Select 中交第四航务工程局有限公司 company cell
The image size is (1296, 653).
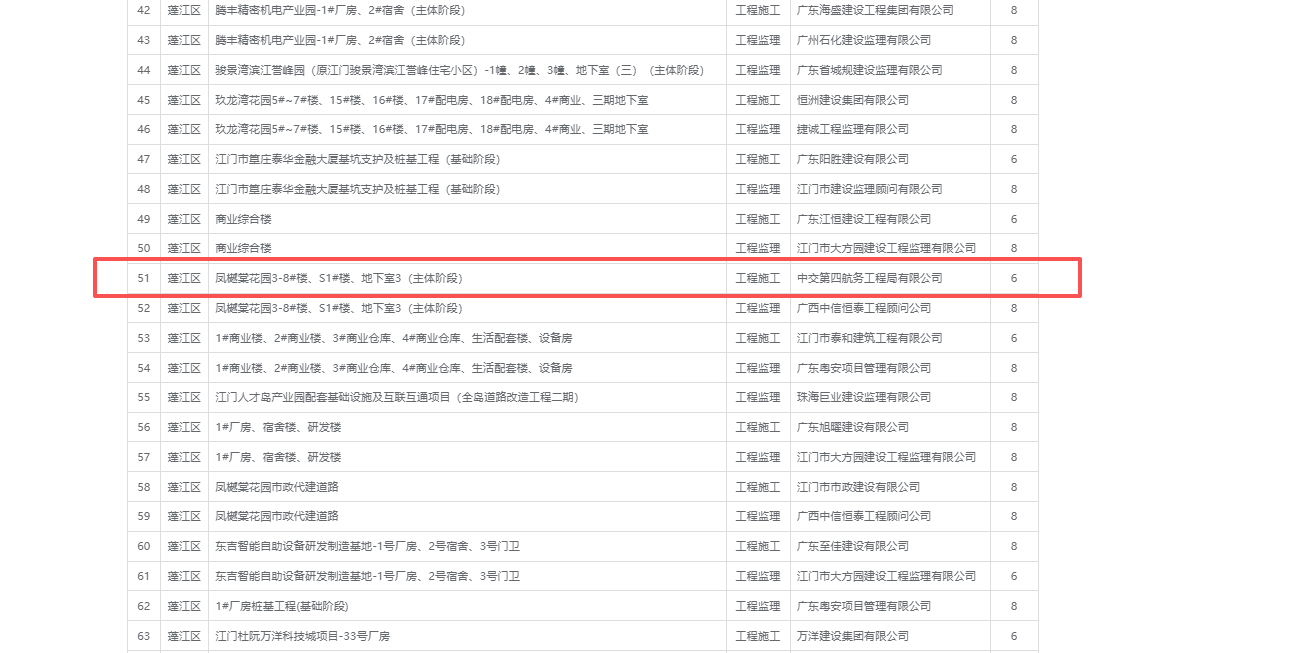click(x=868, y=278)
